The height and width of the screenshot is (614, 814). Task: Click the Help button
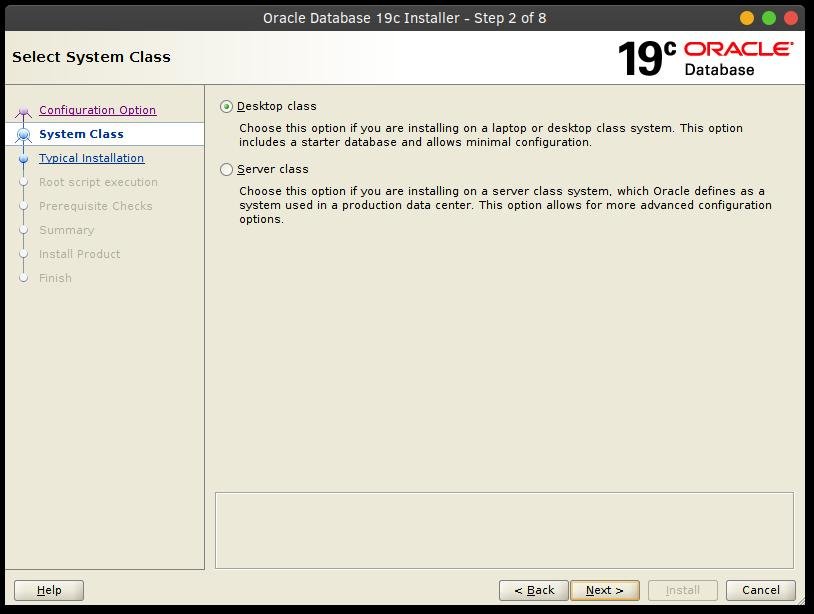pos(49,590)
